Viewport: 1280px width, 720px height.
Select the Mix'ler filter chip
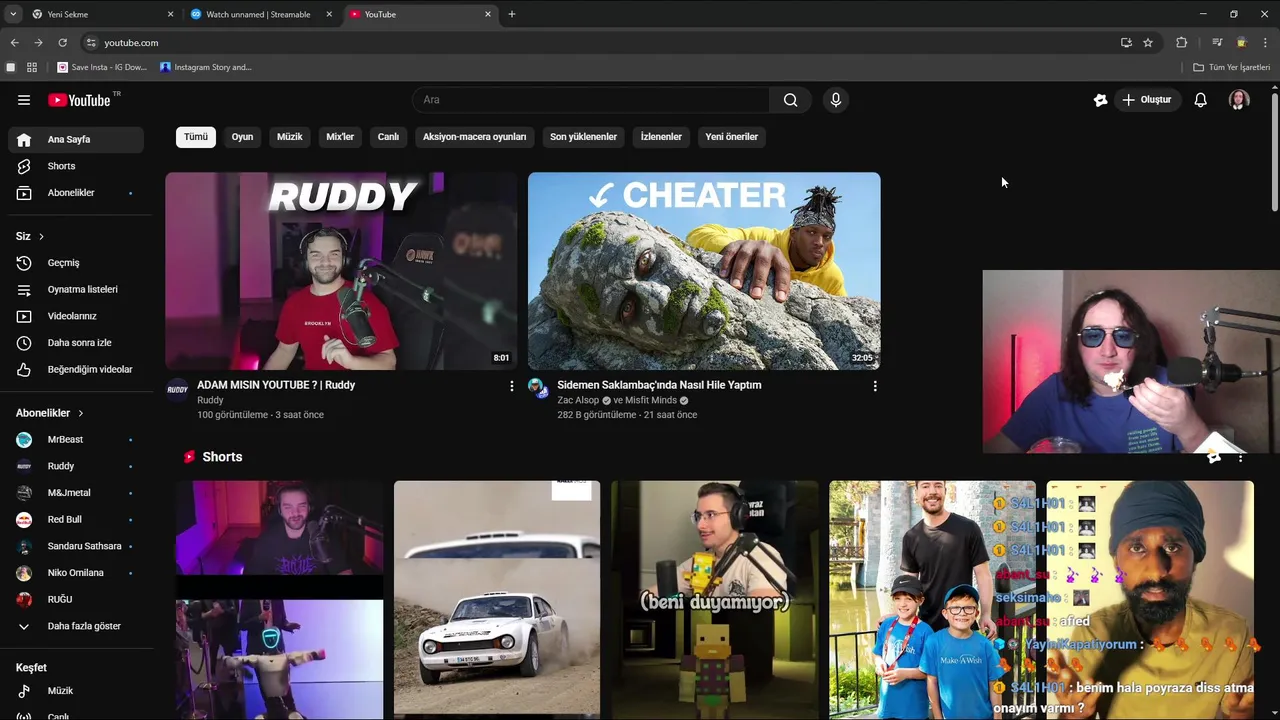(x=340, y=137)
